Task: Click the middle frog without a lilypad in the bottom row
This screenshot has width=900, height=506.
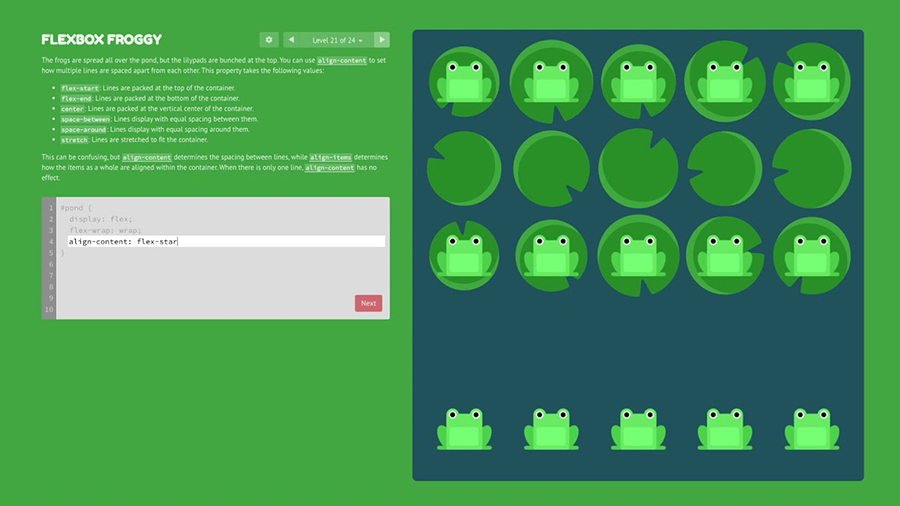Action: (638, 428)
